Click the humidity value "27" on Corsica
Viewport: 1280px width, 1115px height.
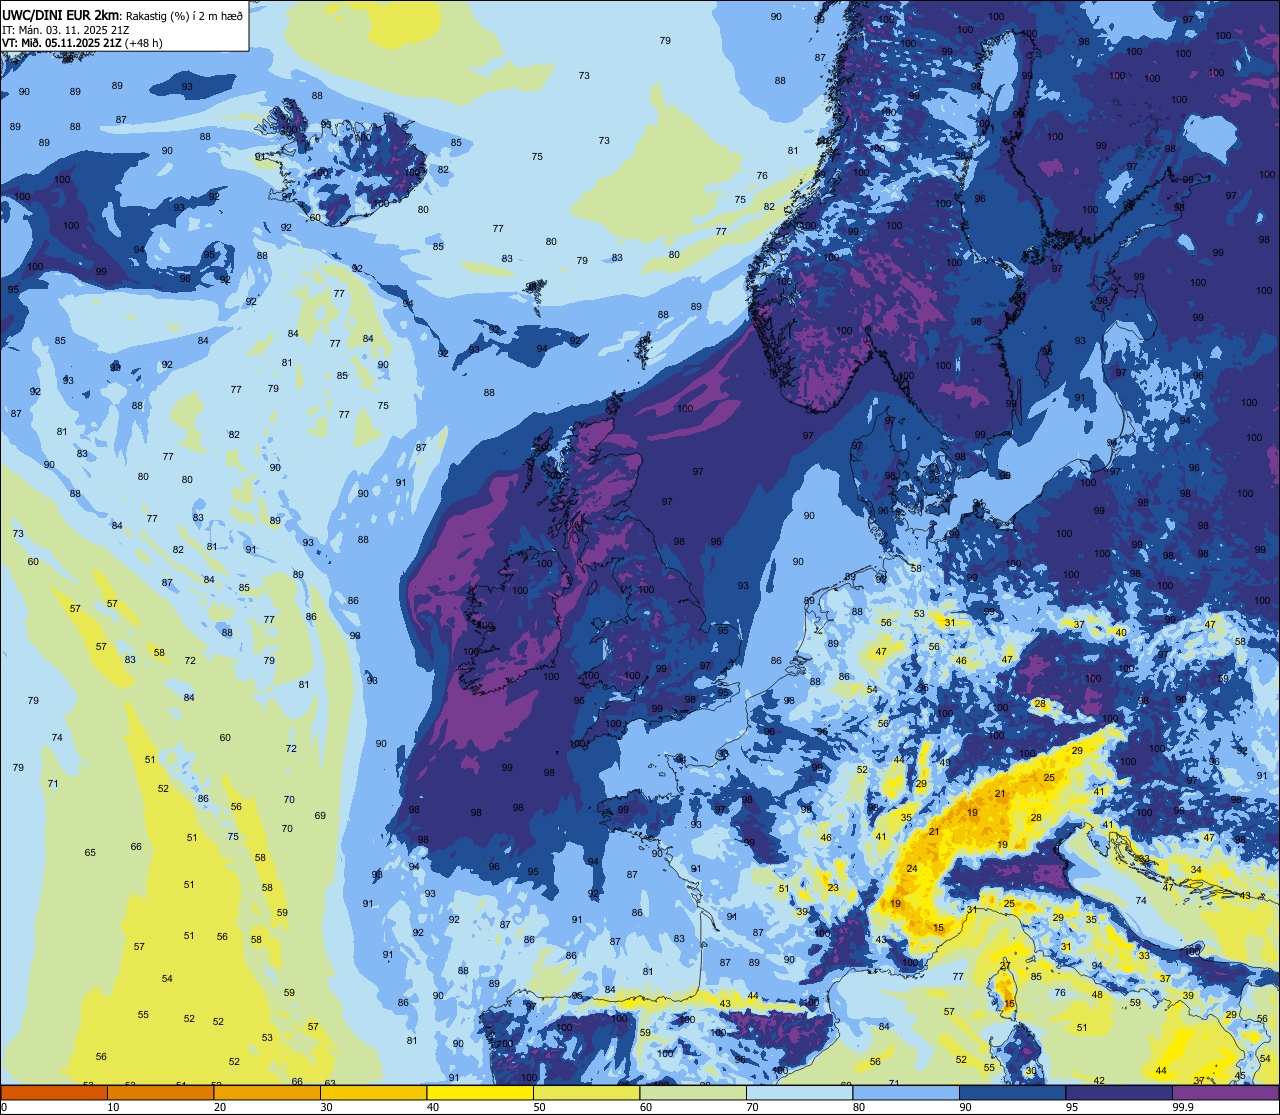1005,966
